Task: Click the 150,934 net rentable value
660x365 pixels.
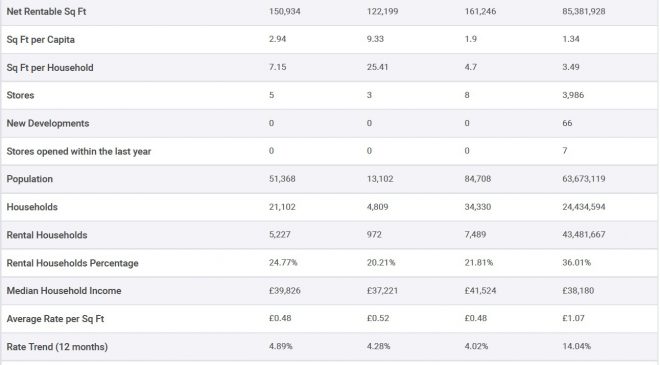Action: [285, 11]
